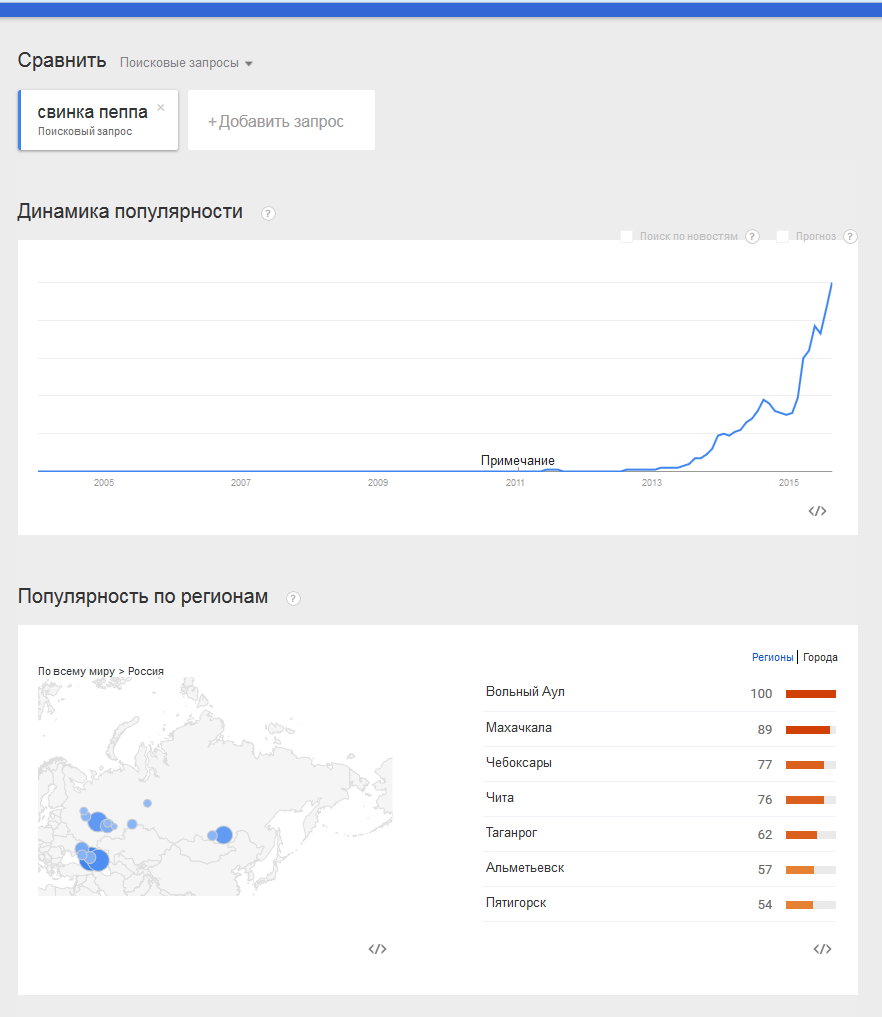882x1017 pixels.
Task: Click the help icon beside Динамика популярности
Action: tap(268, 213)
